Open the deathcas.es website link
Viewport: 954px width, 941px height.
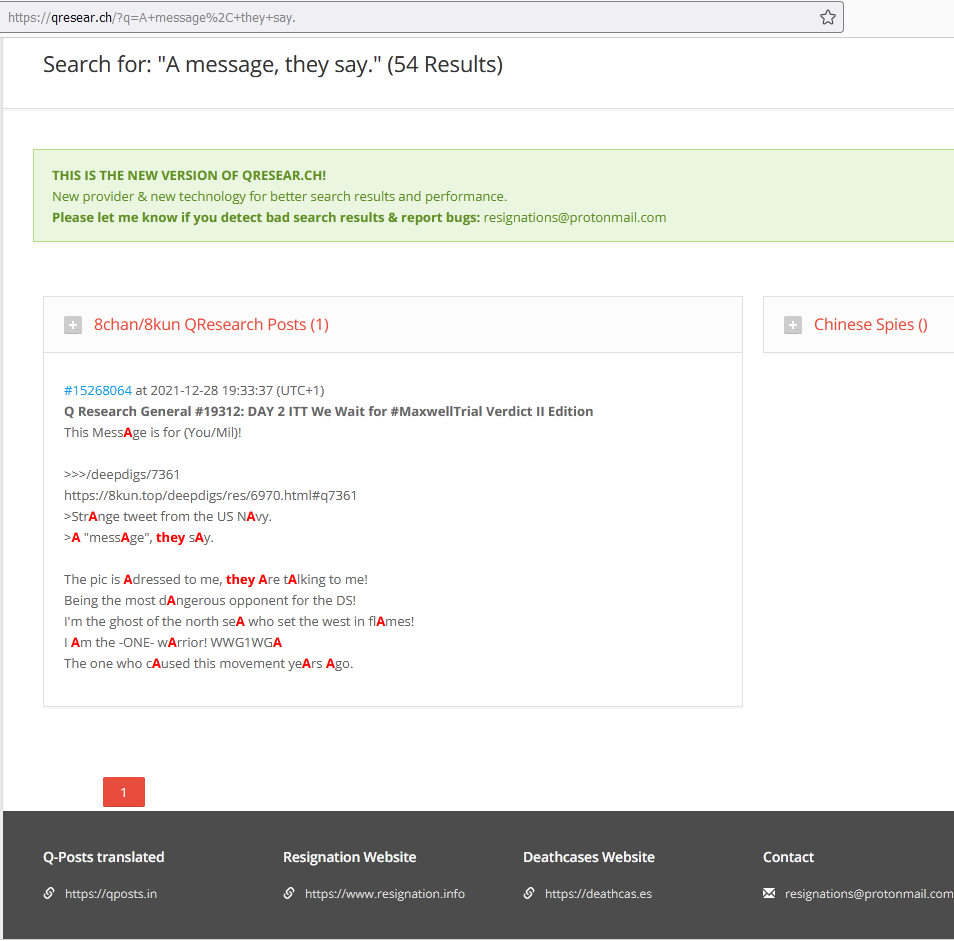tap(598, 894)
